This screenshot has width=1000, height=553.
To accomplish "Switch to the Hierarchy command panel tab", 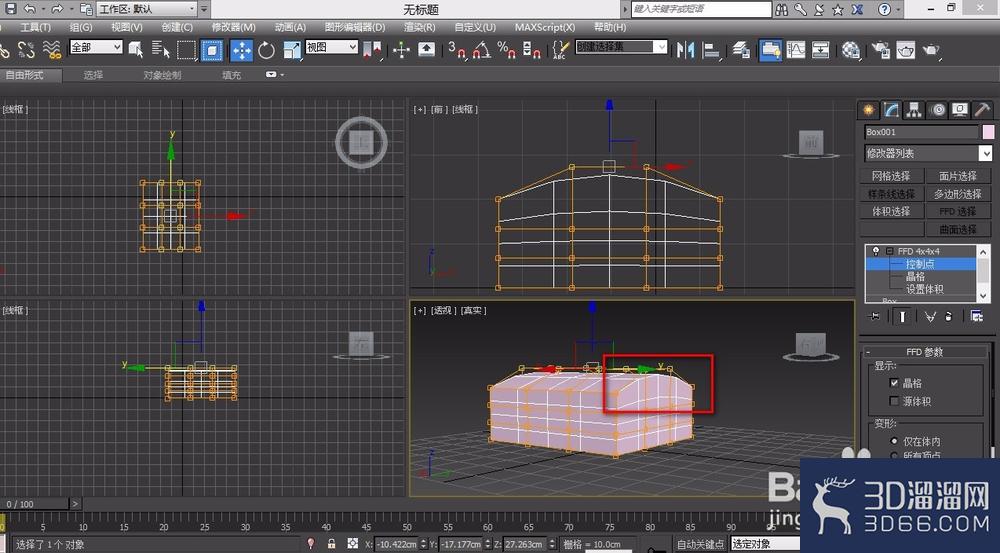I will [x=914, y=110].
